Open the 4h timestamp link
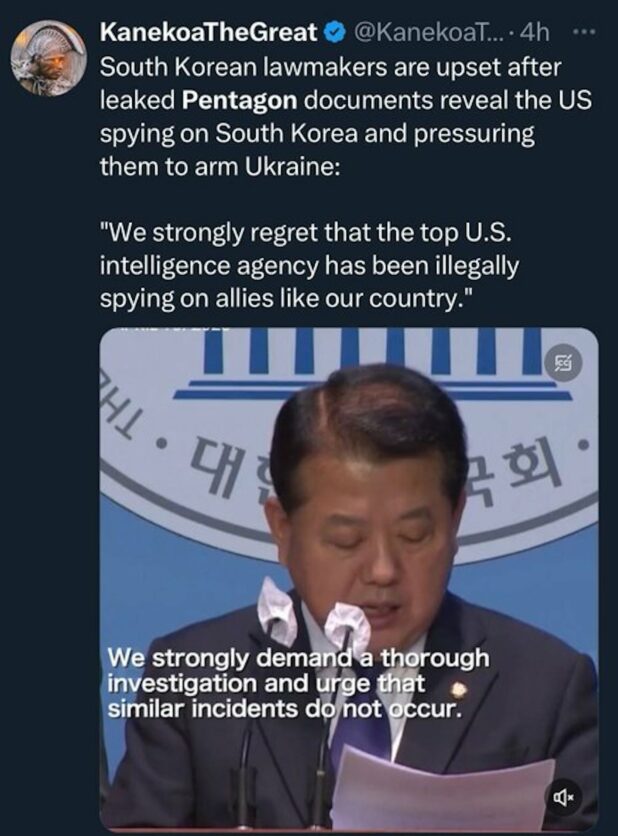The image size is (618, 836). 534,33
